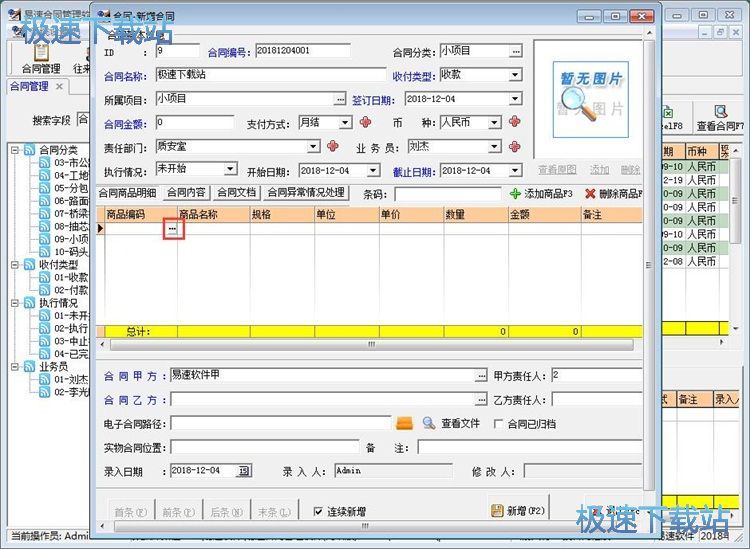Click the 合同名称 input field

click(271, 75)
